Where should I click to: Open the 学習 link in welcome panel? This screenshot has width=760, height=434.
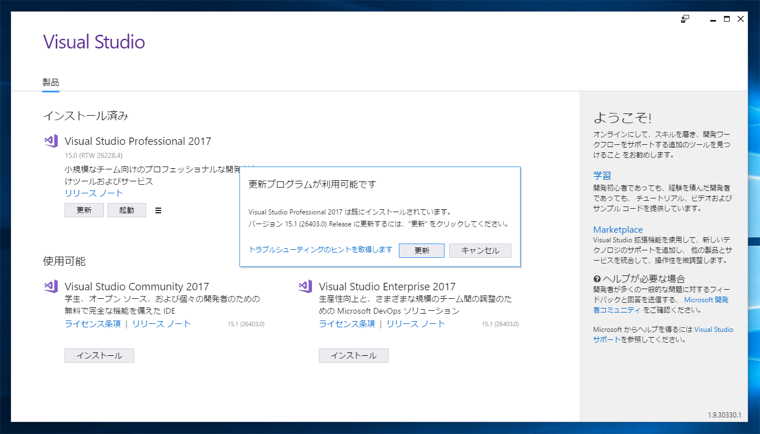click(x=602, y=176)
